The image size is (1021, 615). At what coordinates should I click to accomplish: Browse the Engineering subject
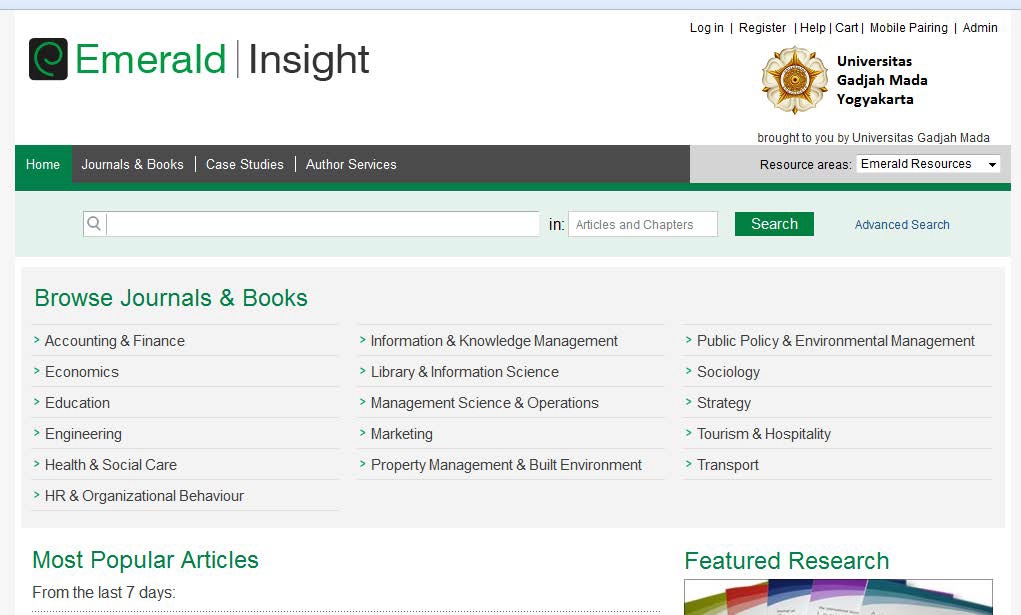tap(83, 434)
